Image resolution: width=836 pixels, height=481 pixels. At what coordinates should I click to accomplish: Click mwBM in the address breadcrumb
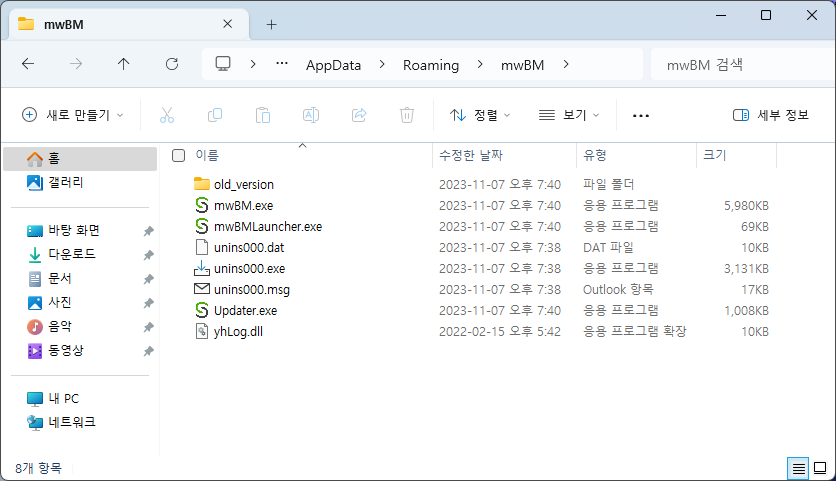(522, 65)
